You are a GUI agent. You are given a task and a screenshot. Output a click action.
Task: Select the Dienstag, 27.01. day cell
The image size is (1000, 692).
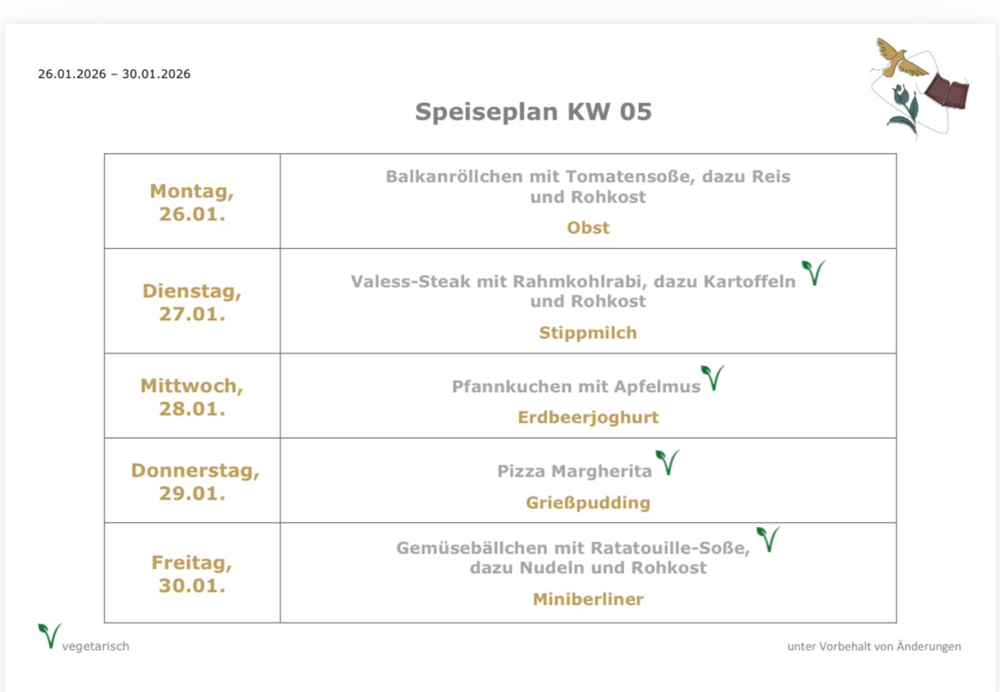(192, 302)
